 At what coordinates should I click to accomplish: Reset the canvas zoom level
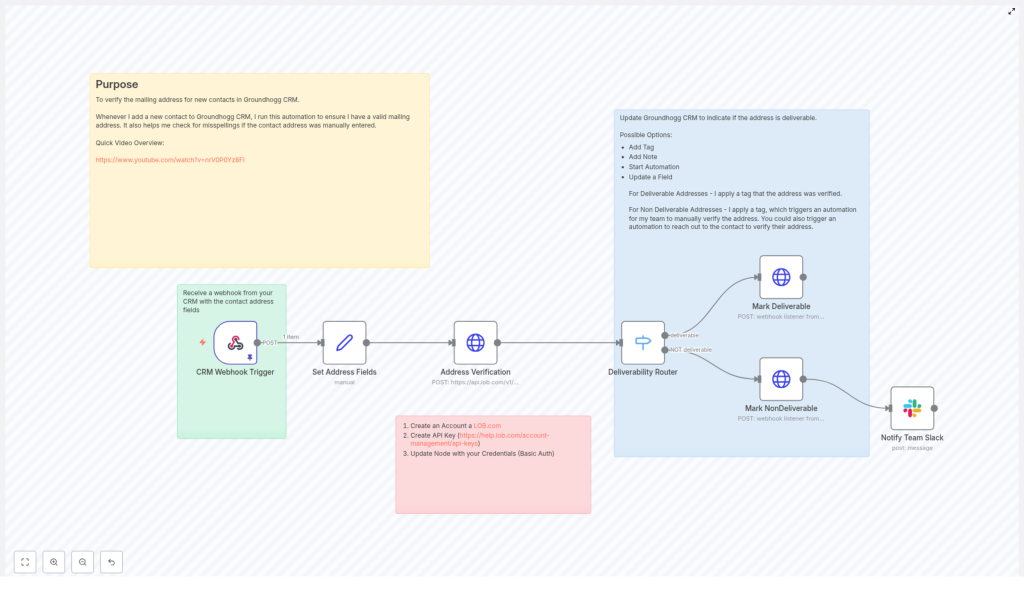tap(112, 562)
